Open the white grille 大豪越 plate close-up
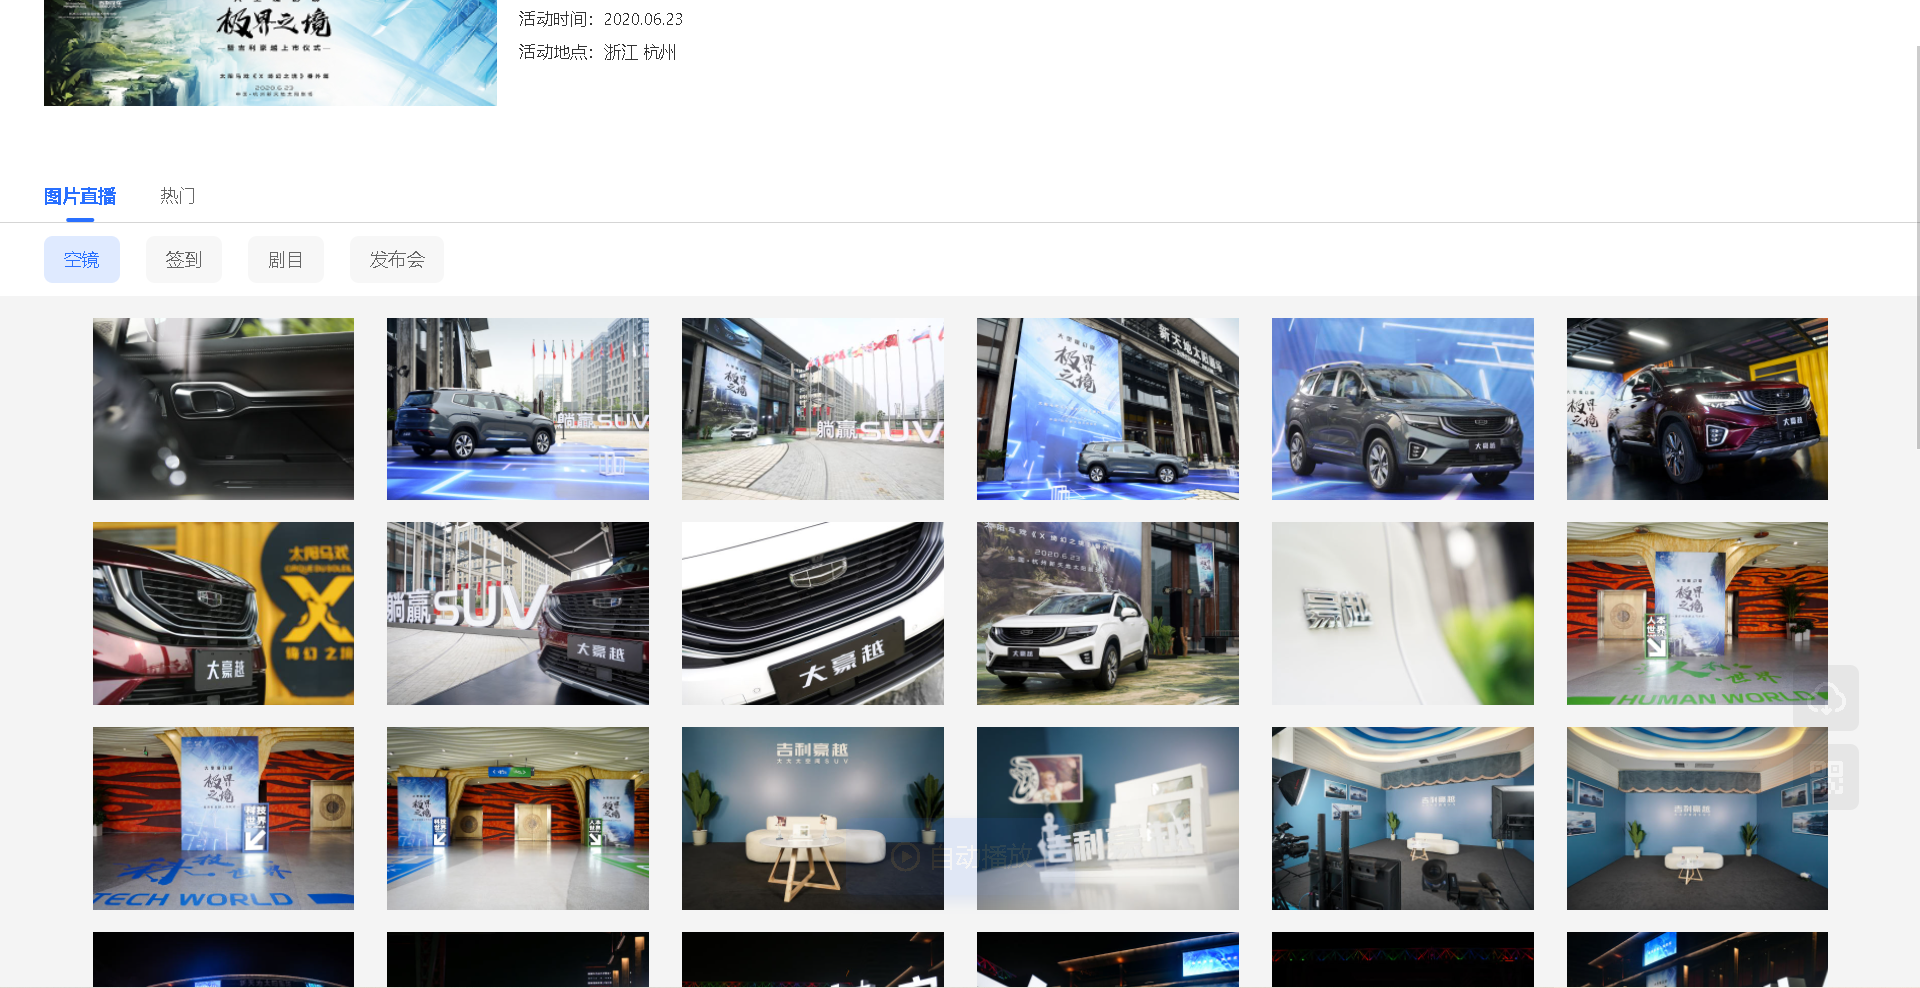 pos(813,614)
